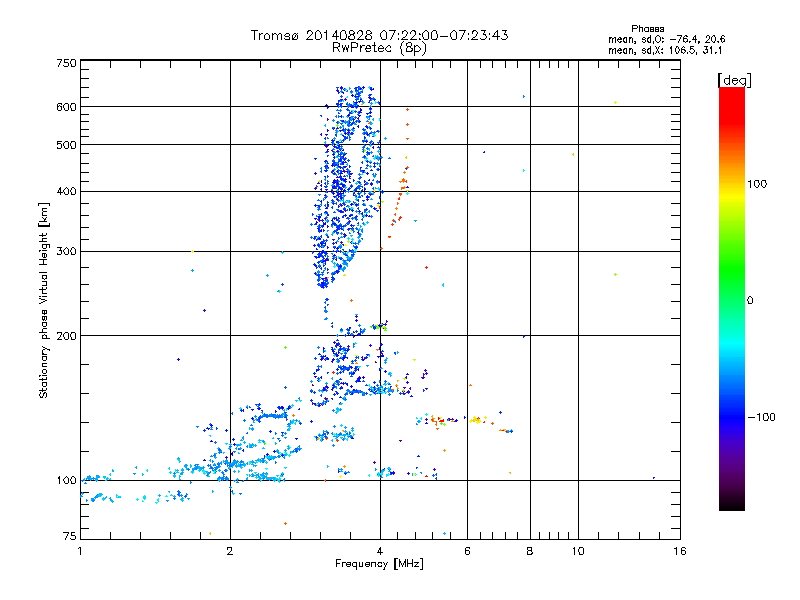Click x-axis tick label '10'
Screen dimensions: 800x600
click(578, 551)
